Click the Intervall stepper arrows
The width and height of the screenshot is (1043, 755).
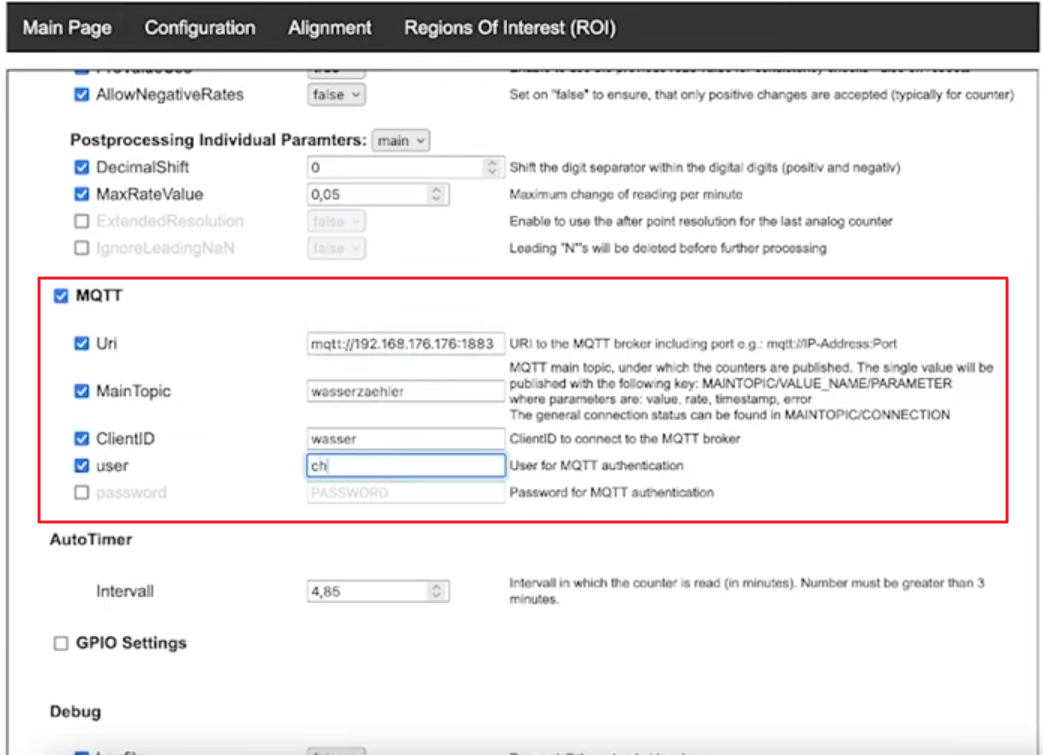point(435,591)
